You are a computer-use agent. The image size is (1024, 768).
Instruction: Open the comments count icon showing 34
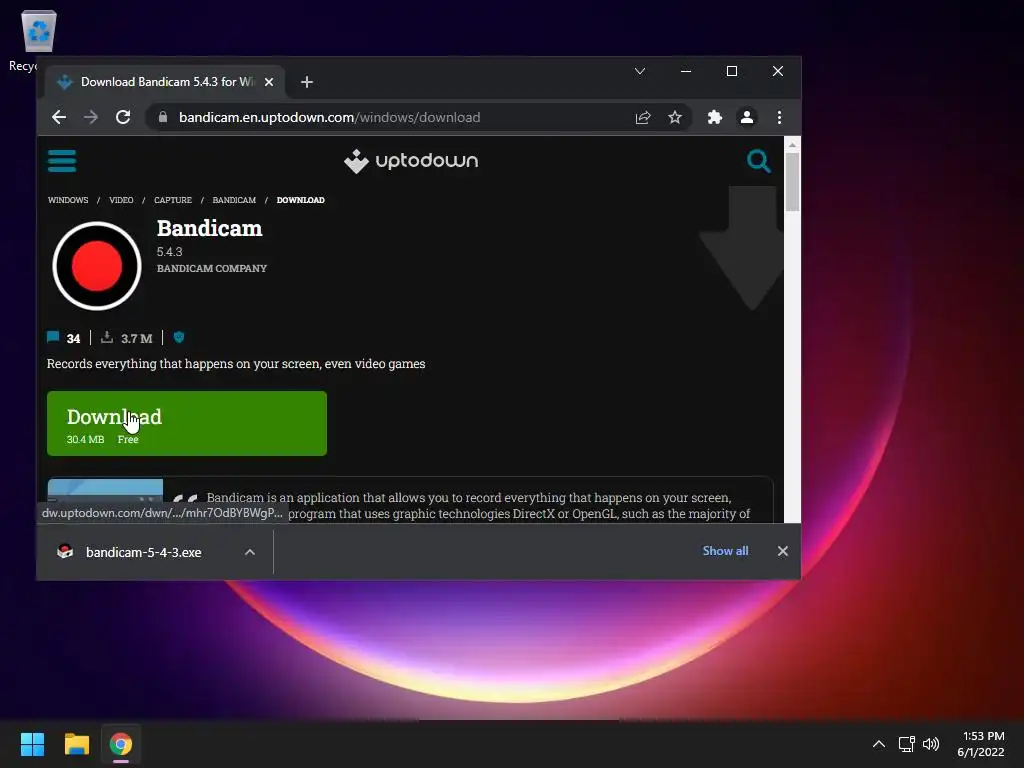pyautogui.click(x=53, y=338)
